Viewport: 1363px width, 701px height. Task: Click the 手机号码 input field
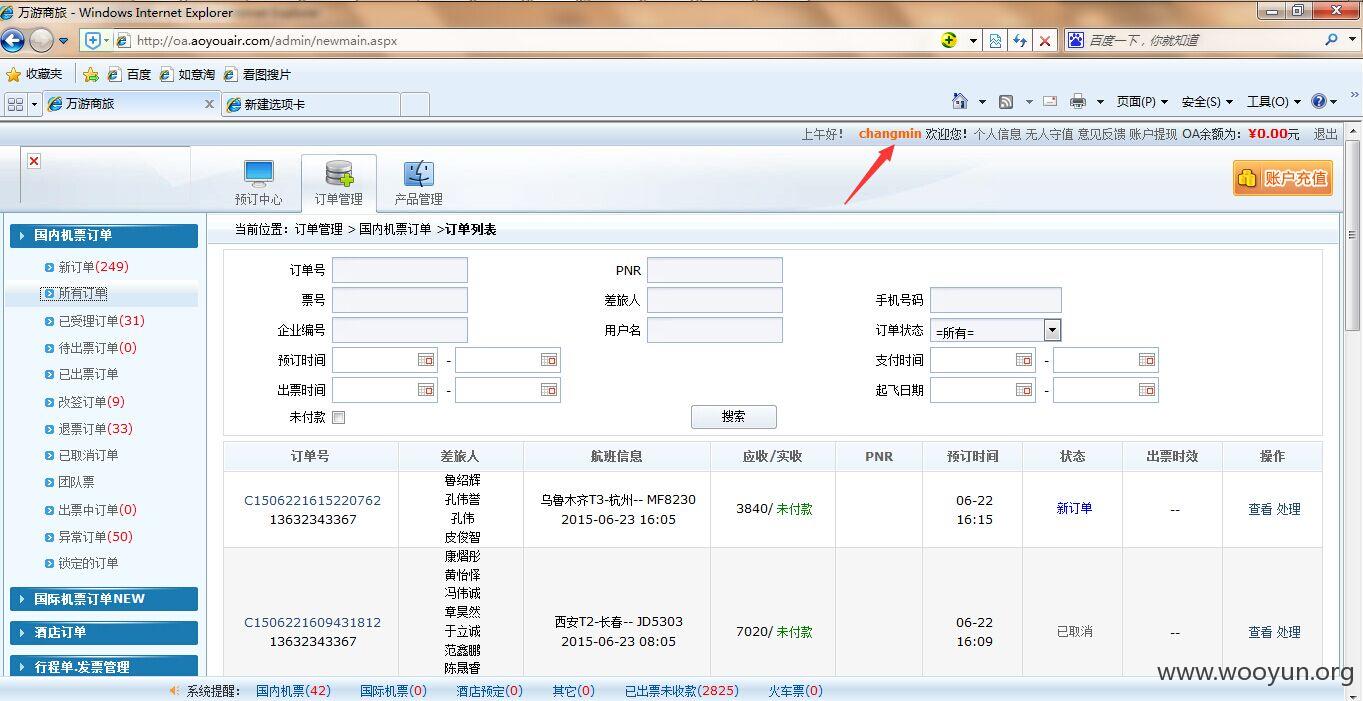coord(995,300)
